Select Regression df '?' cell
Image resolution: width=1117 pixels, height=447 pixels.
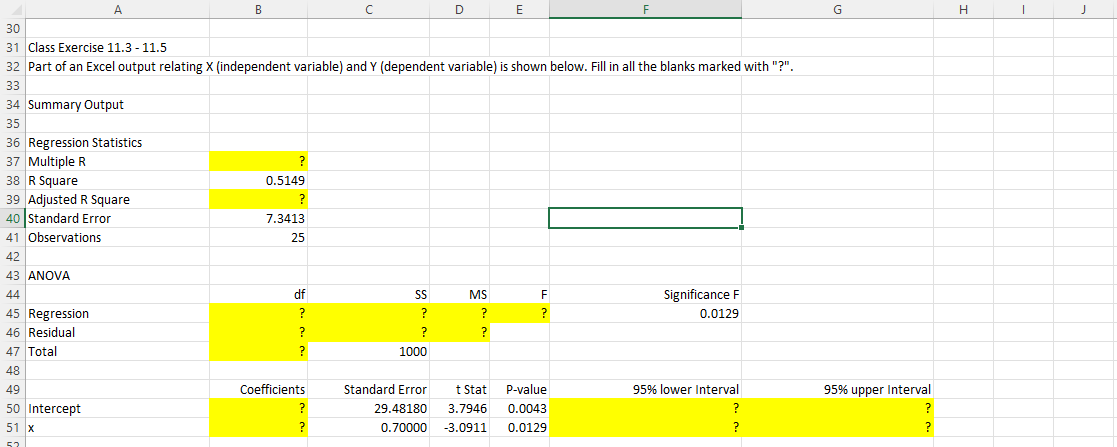pos(259,313)
